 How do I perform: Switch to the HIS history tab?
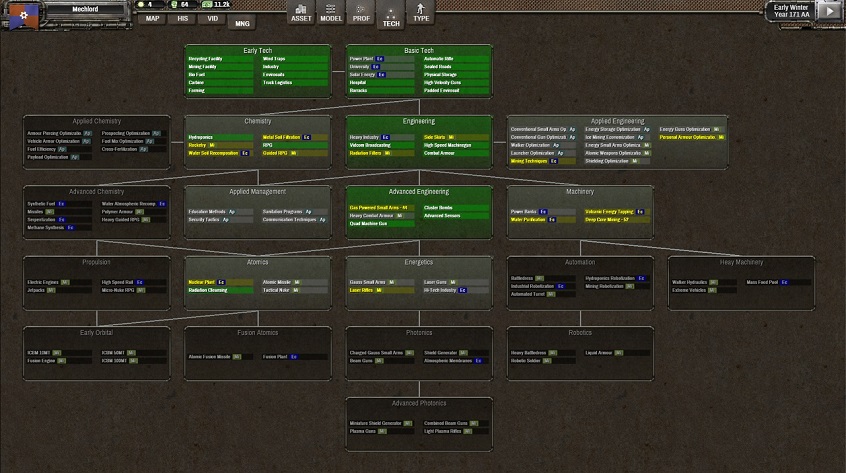(x=182, y=19)
